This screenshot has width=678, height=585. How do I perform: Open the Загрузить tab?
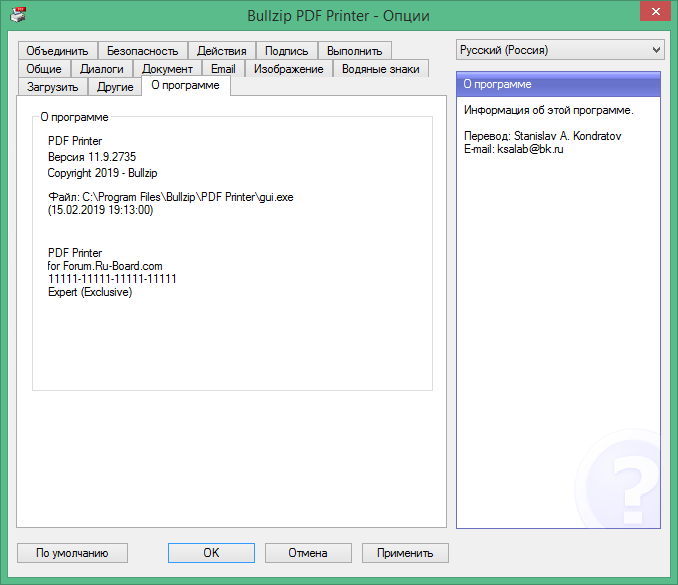click(x=53, y=87)
